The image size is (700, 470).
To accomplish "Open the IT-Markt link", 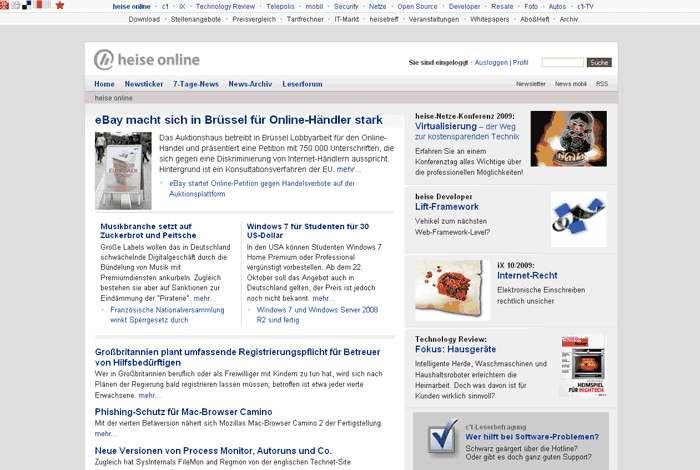I will 347,20.
